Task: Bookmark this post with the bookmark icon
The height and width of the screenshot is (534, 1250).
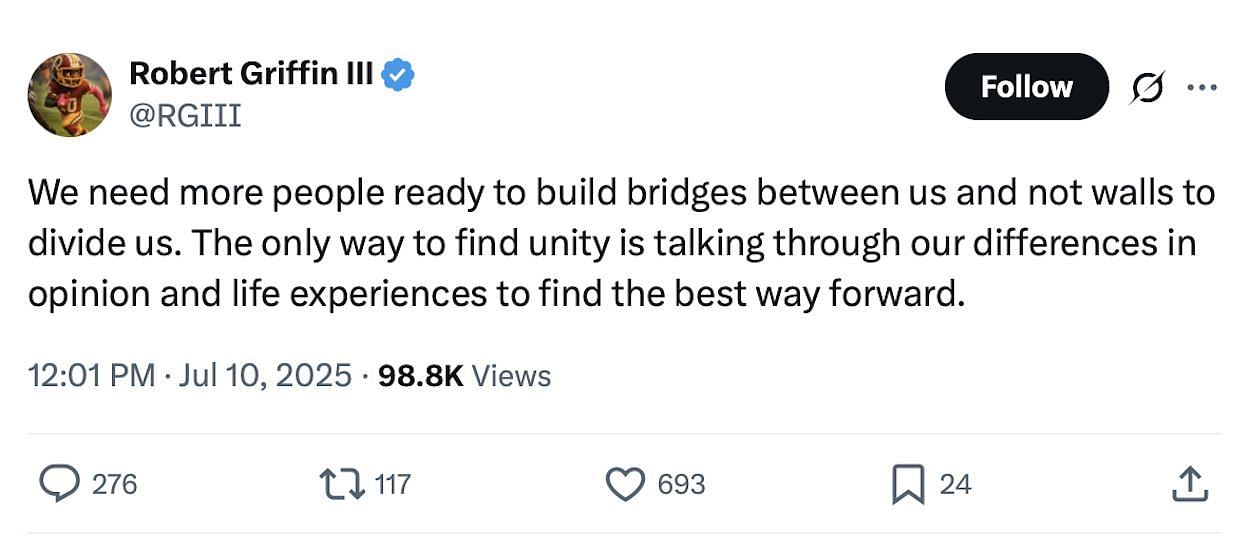Action: click(x=908, y=485)
